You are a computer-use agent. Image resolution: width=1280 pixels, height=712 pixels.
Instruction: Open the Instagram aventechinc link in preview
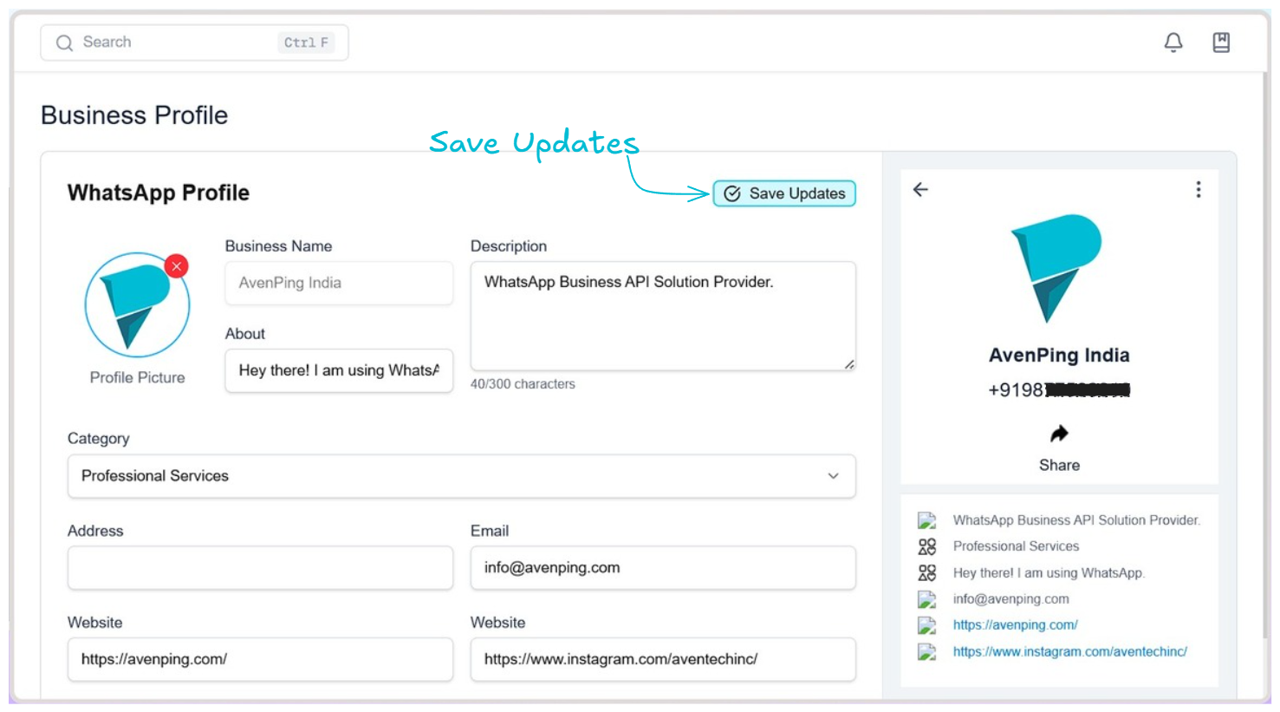click(x=1070, y=651)
